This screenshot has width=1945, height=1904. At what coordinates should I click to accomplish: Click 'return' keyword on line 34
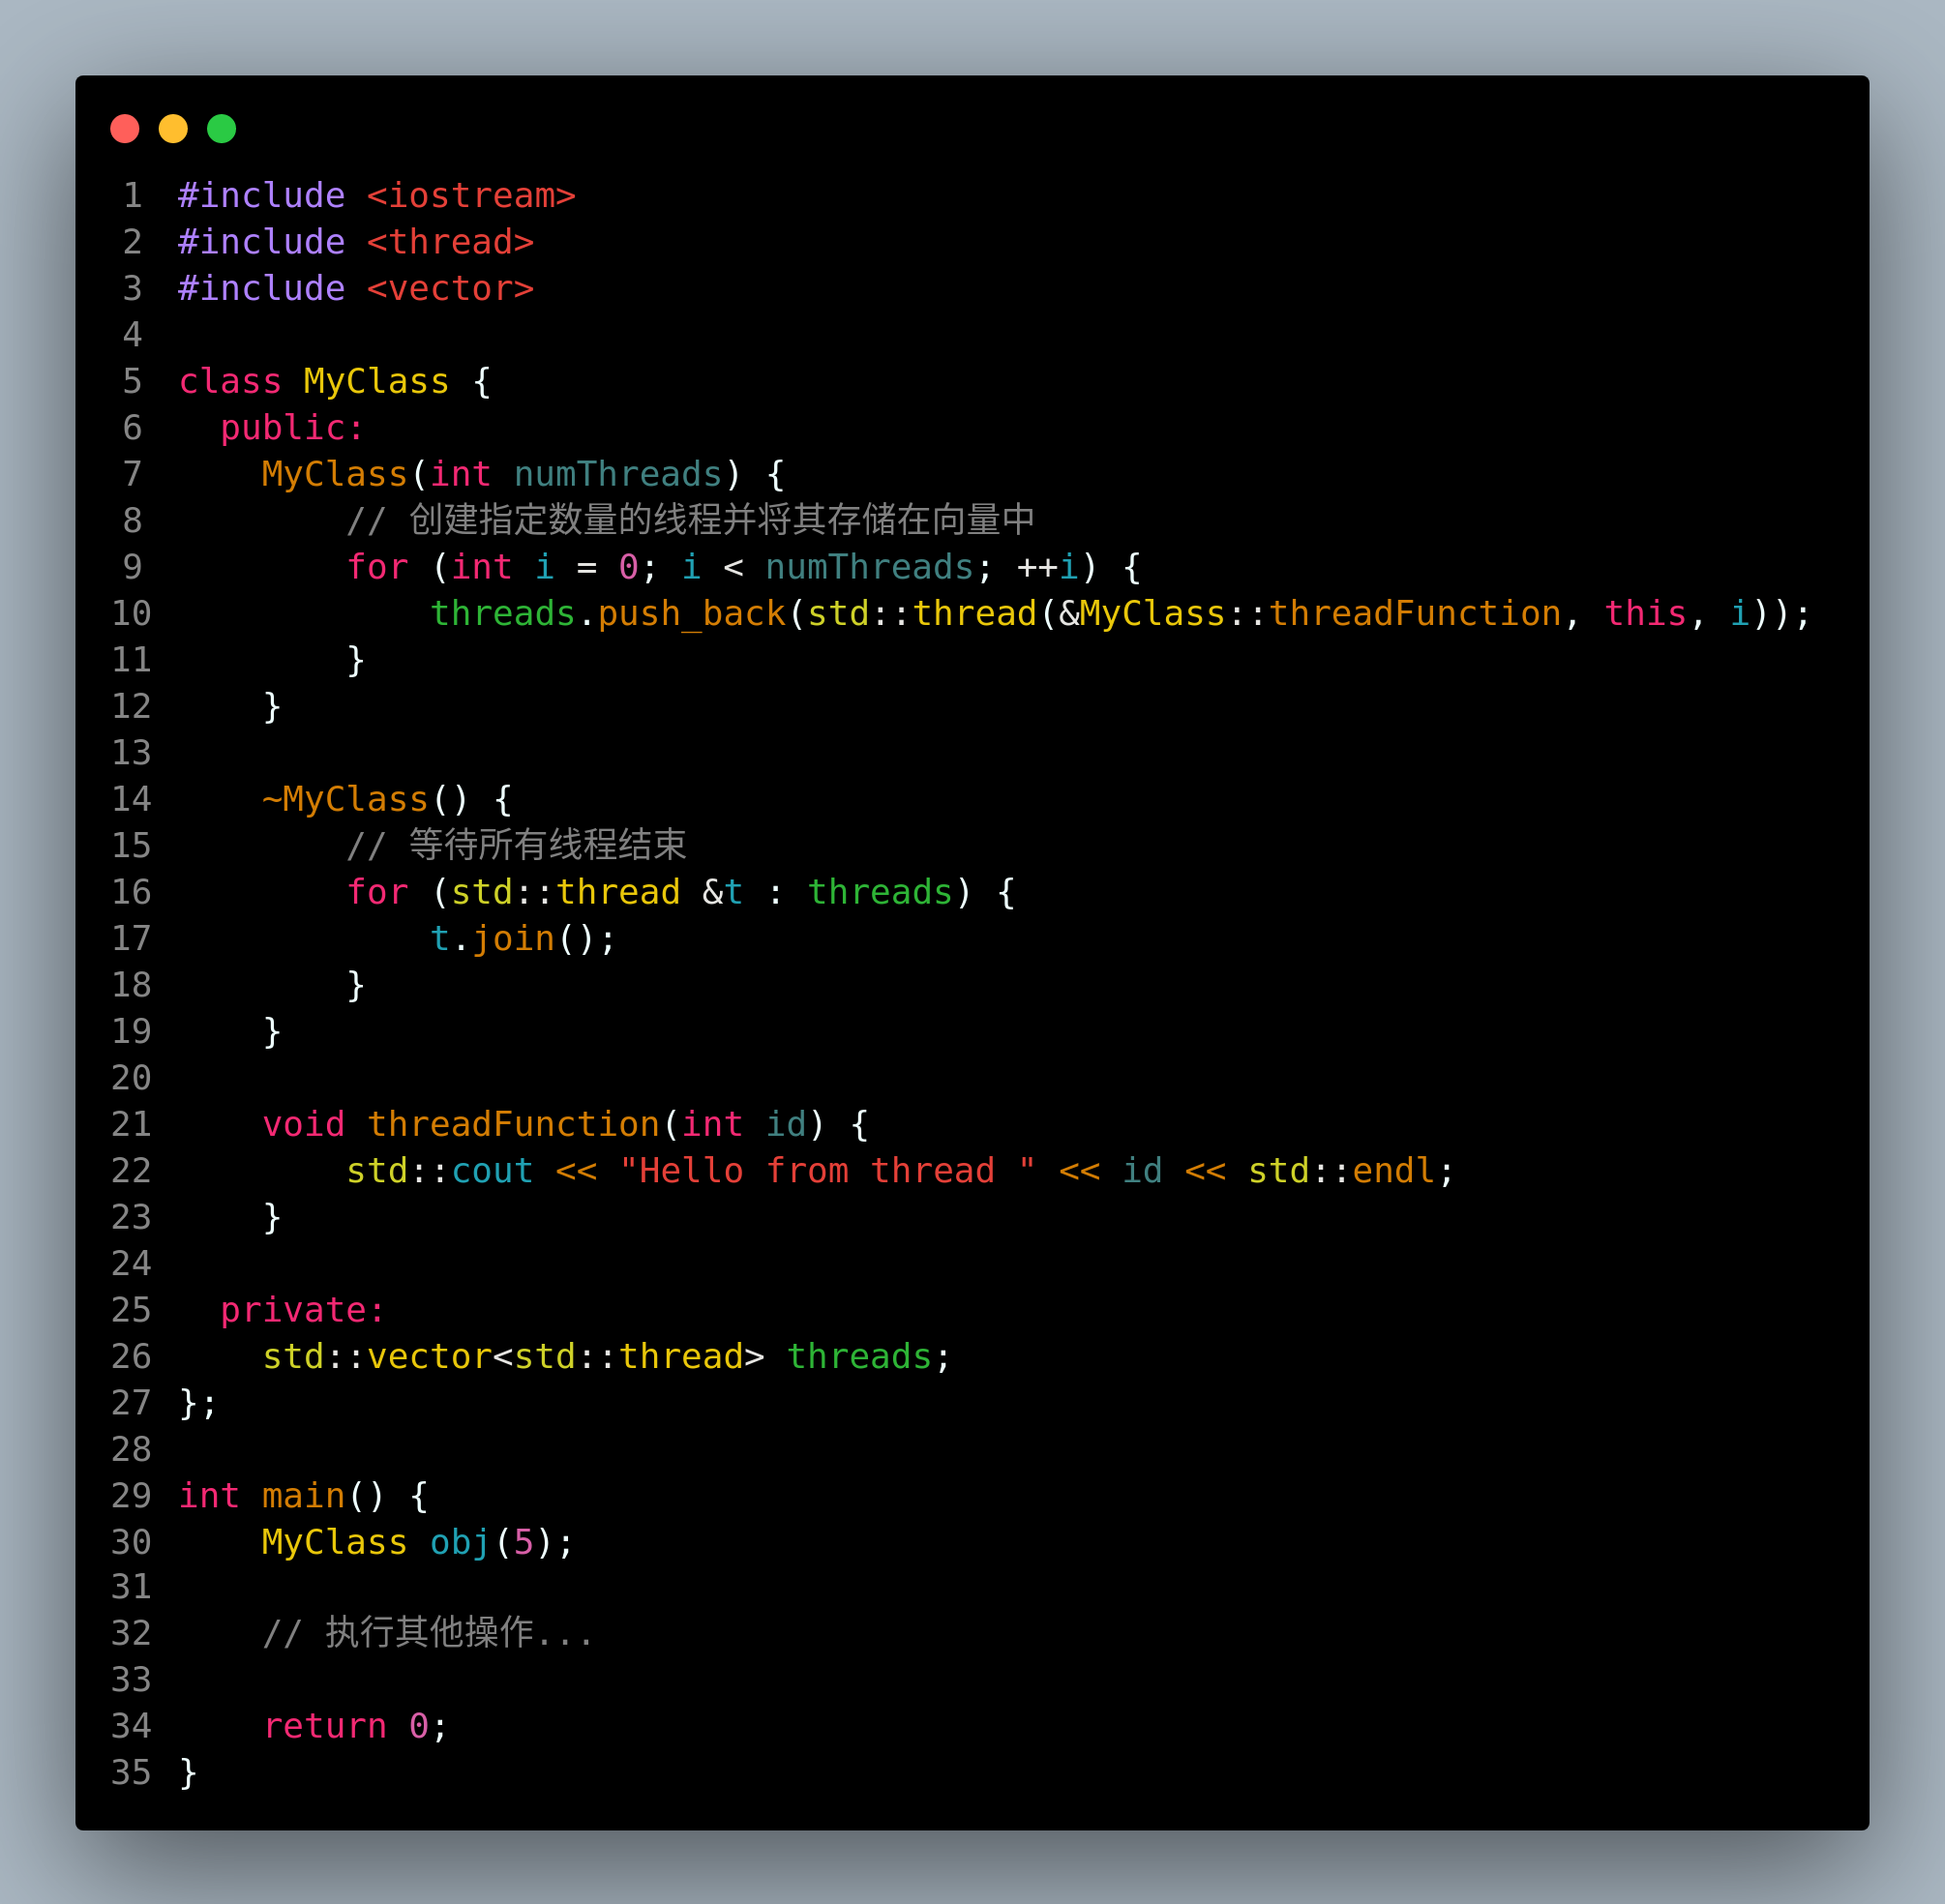[x=324, y=1726]
